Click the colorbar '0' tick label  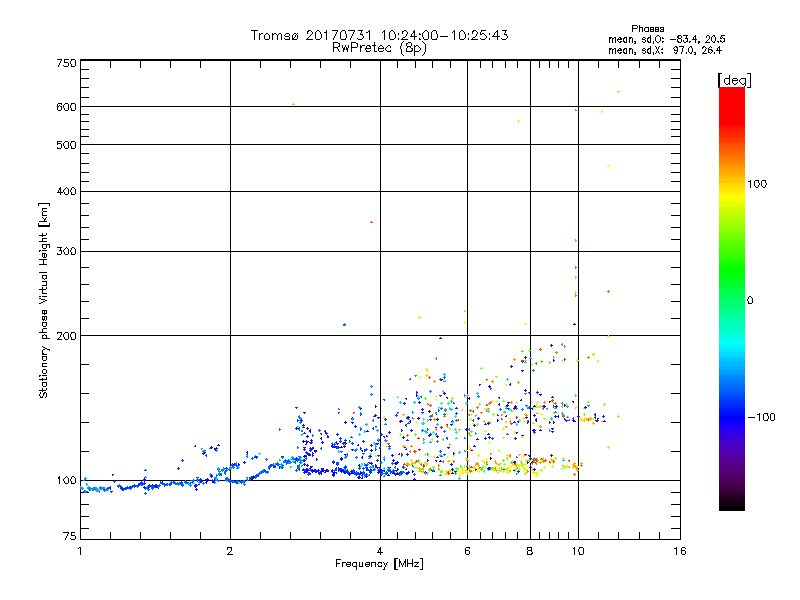(x=749, y=301)
